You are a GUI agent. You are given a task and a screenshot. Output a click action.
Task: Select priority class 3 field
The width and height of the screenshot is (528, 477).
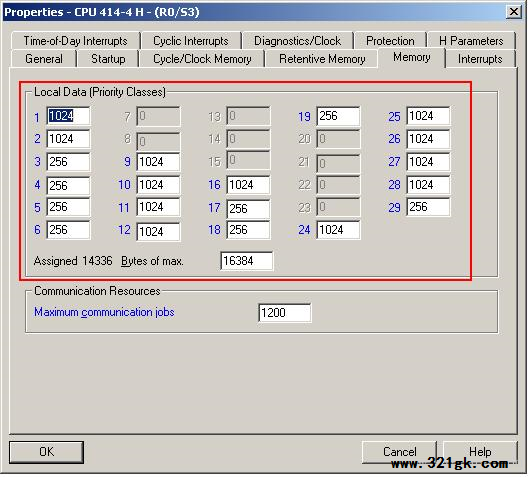(x=68, y=162)
